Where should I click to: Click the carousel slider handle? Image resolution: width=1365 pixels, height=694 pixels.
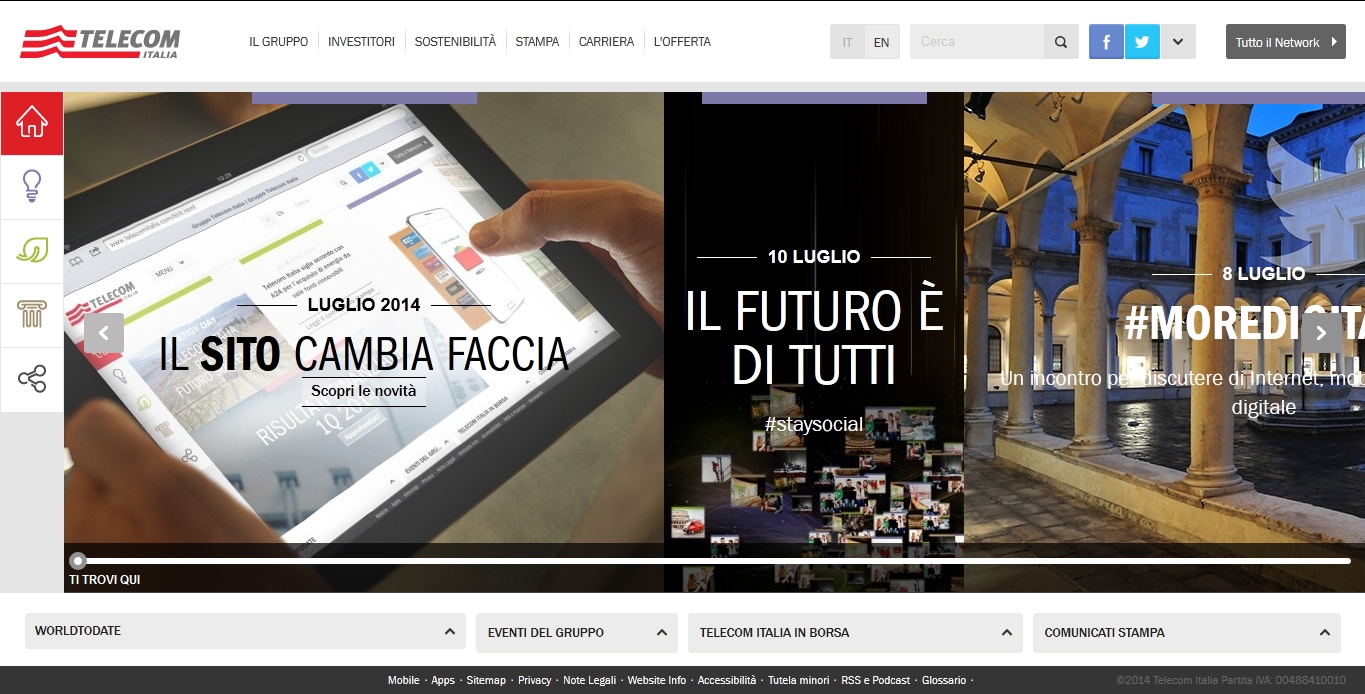point(78,561)
